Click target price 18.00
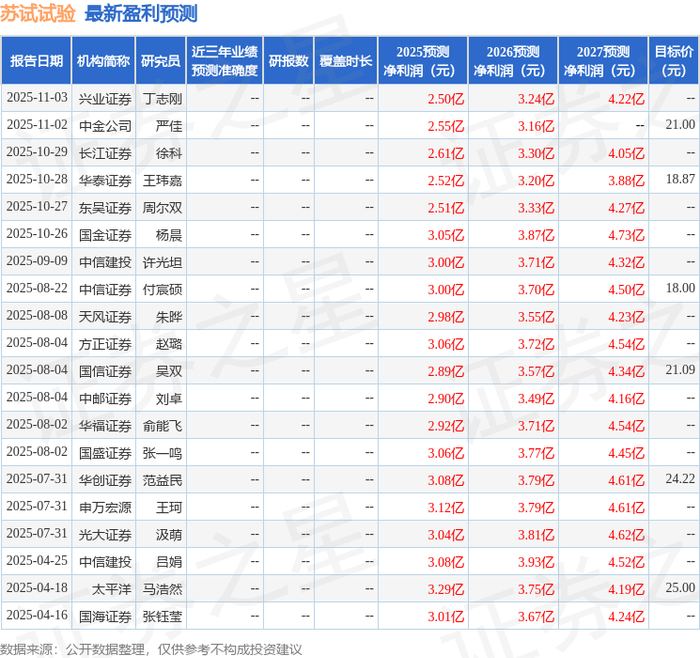The image size is (700, 658). 680,288
